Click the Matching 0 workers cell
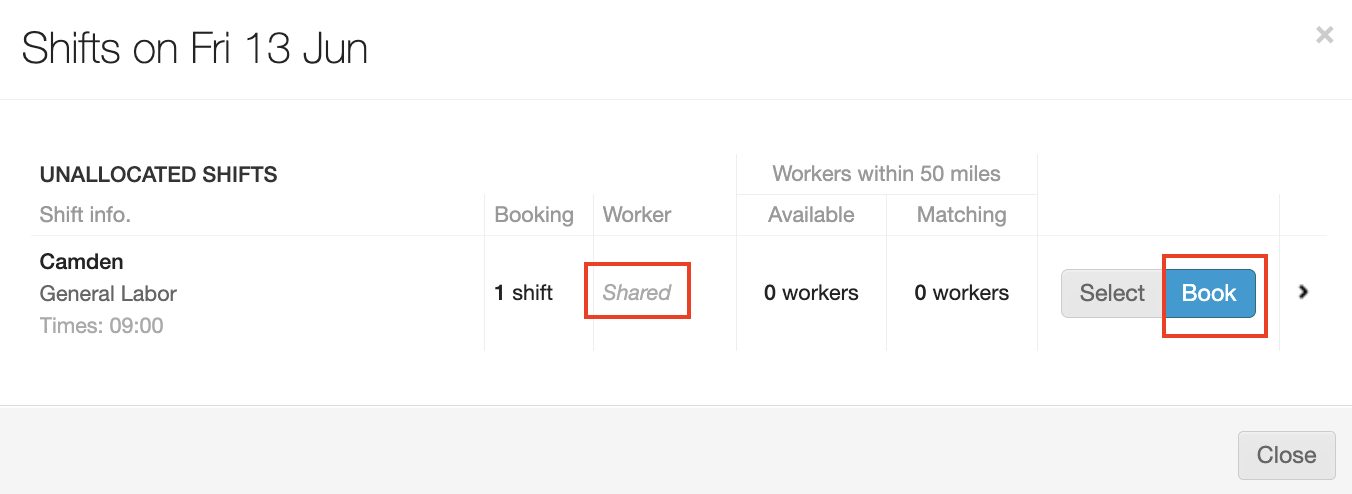 961,293
